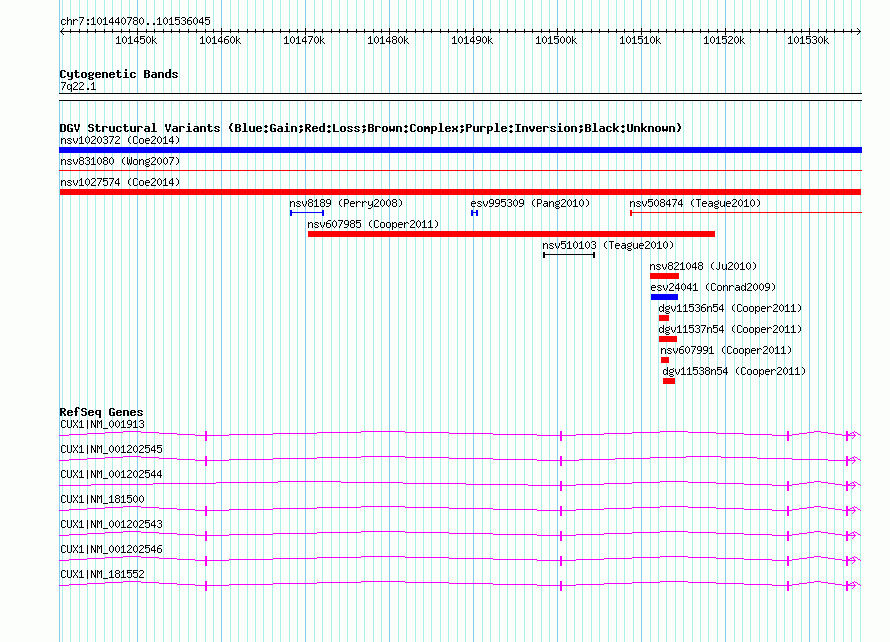
Task: Click the CUX1|NM_001913 transcript label
Action: click(x=102, y=425)
